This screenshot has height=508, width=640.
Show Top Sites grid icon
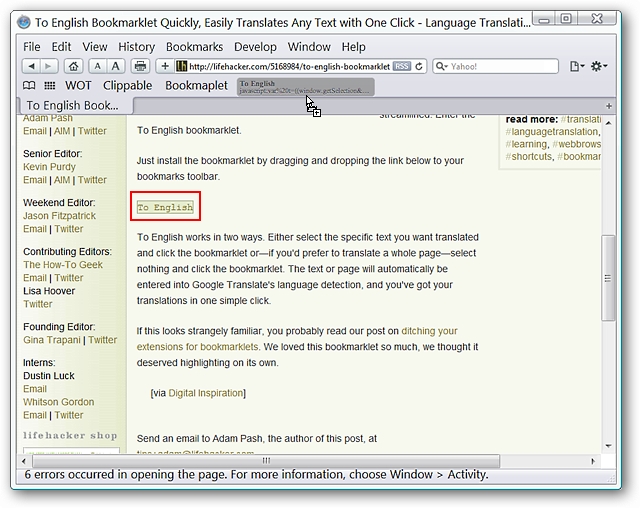tap(50, 85)
